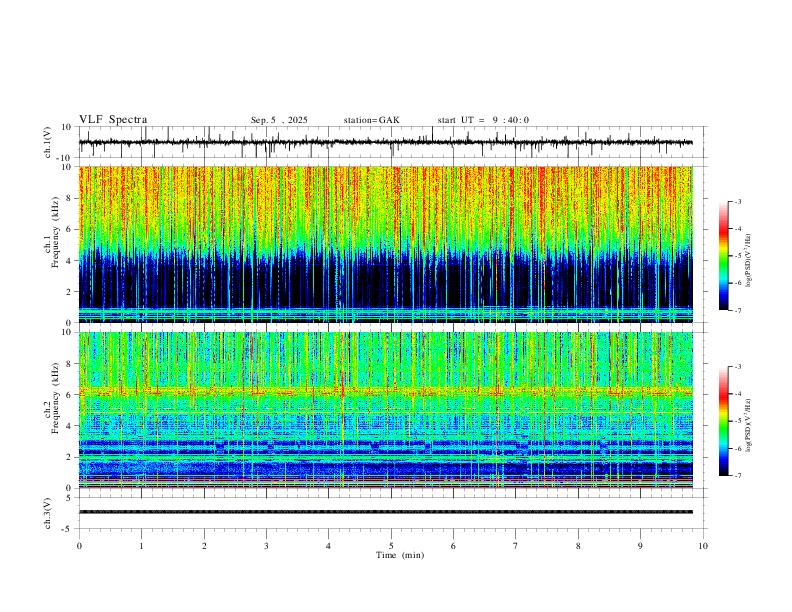Click the "VLF Spectra" plot title

(113, 120)
